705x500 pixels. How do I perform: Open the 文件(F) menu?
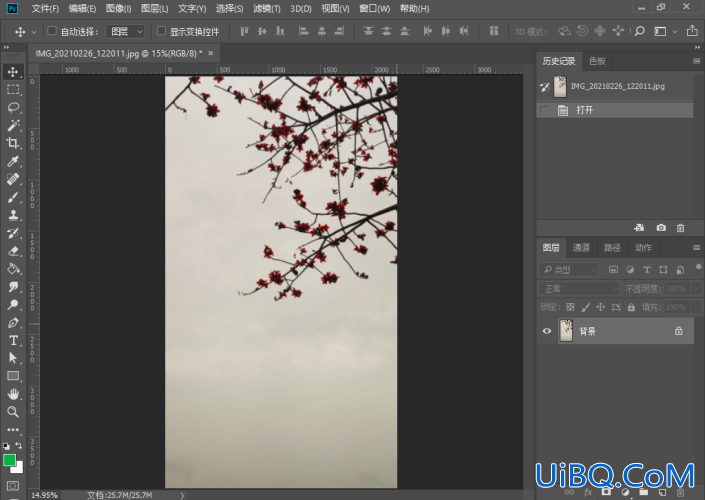click(45, 9)
